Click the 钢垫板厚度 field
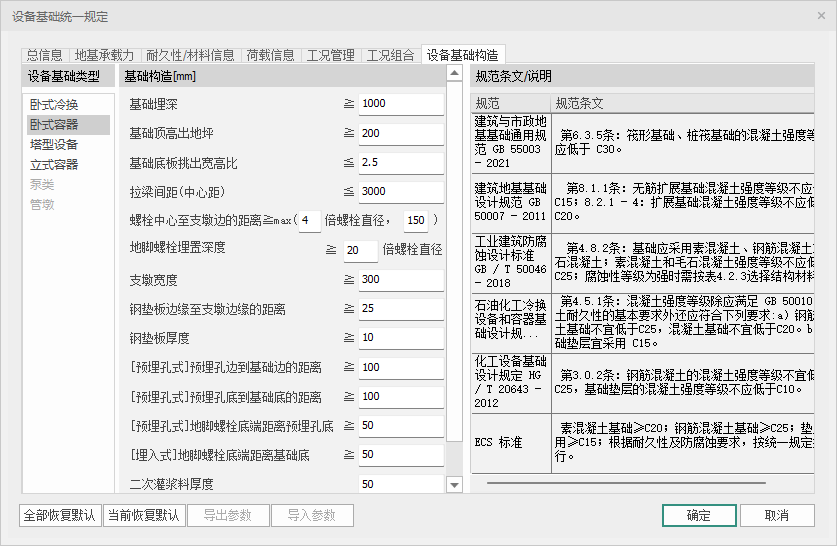Image resolution: width=837 pixels, height=546 pixels. point(401,338)
